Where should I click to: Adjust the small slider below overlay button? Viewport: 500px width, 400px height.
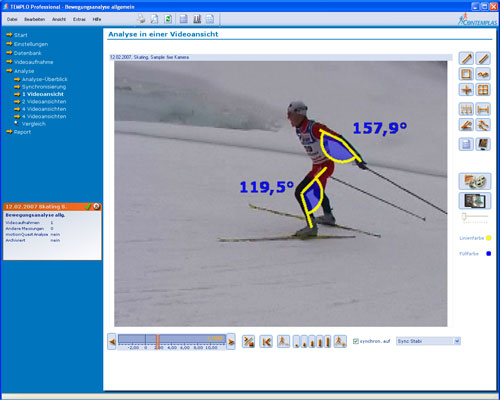pos(464,217)
